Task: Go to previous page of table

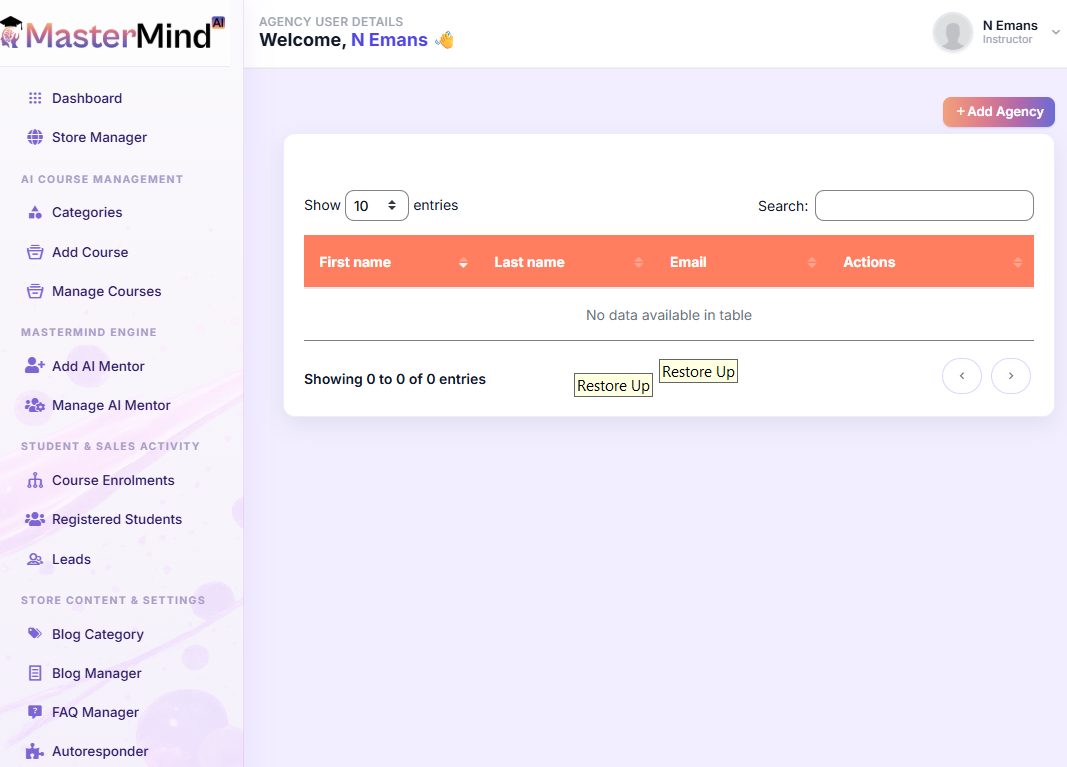Action: point(961,376)
